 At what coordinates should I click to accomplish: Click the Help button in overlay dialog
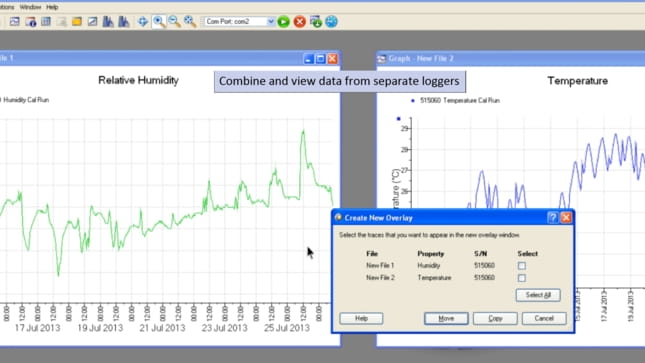[x=361, y=318]
